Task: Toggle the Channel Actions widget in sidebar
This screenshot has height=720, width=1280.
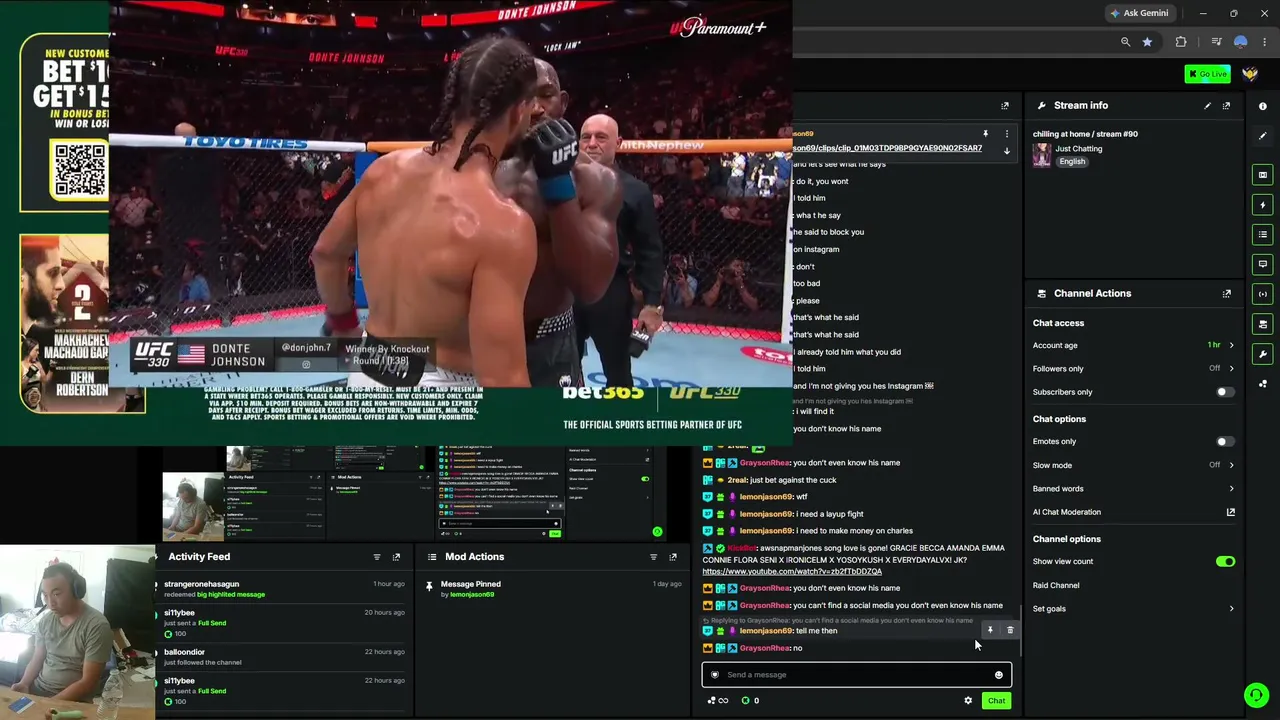Action: click(x=1263, y=324)
